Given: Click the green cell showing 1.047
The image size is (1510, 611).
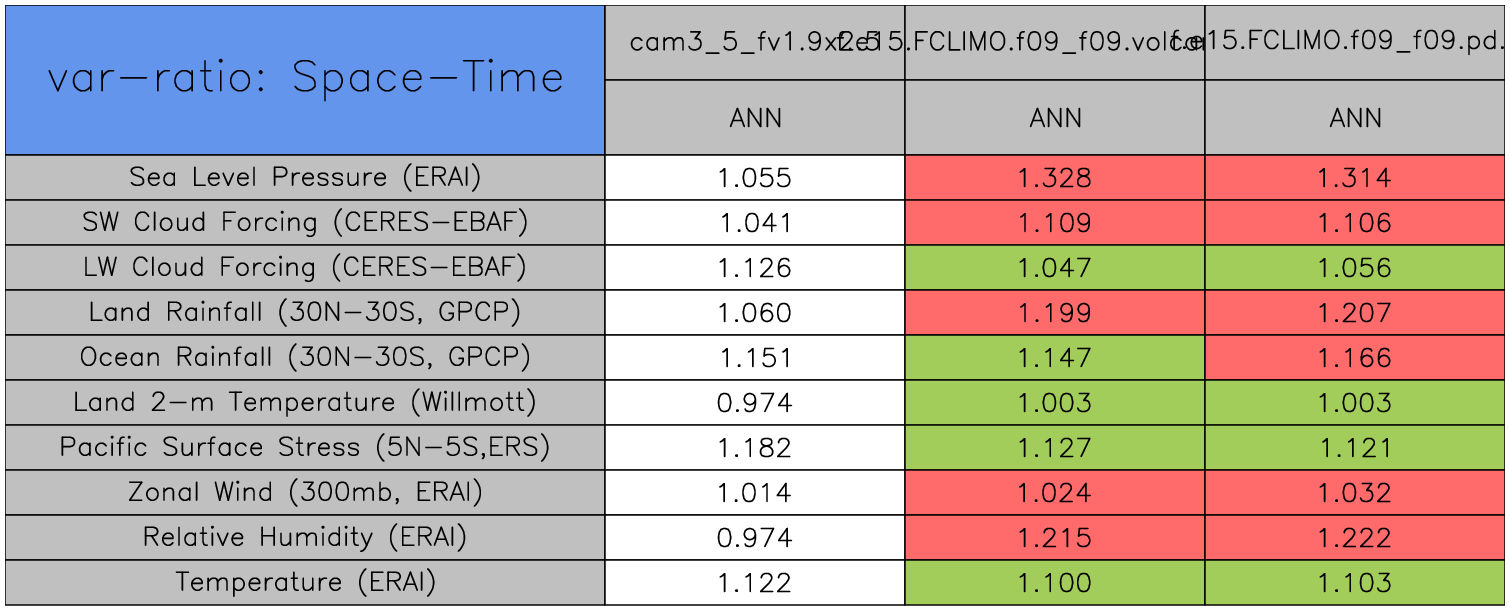Looking at the screenshot, I should 1055,268.
